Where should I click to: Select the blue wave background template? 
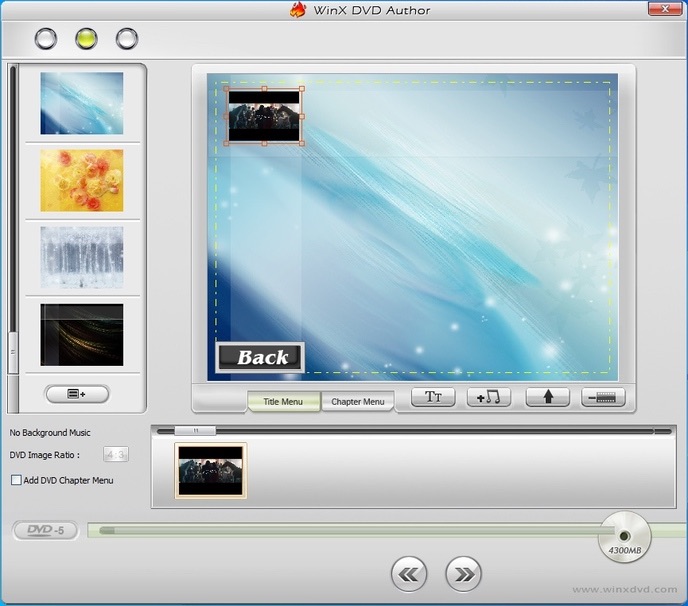82,104
